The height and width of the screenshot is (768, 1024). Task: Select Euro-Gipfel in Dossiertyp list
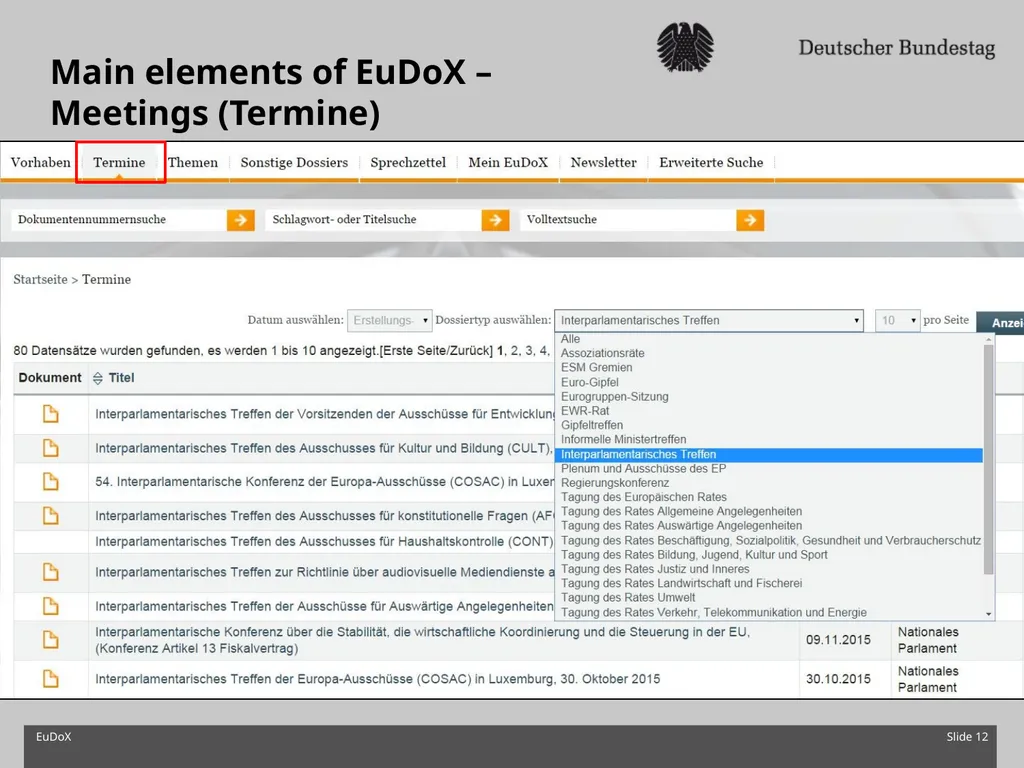(769, 382)
